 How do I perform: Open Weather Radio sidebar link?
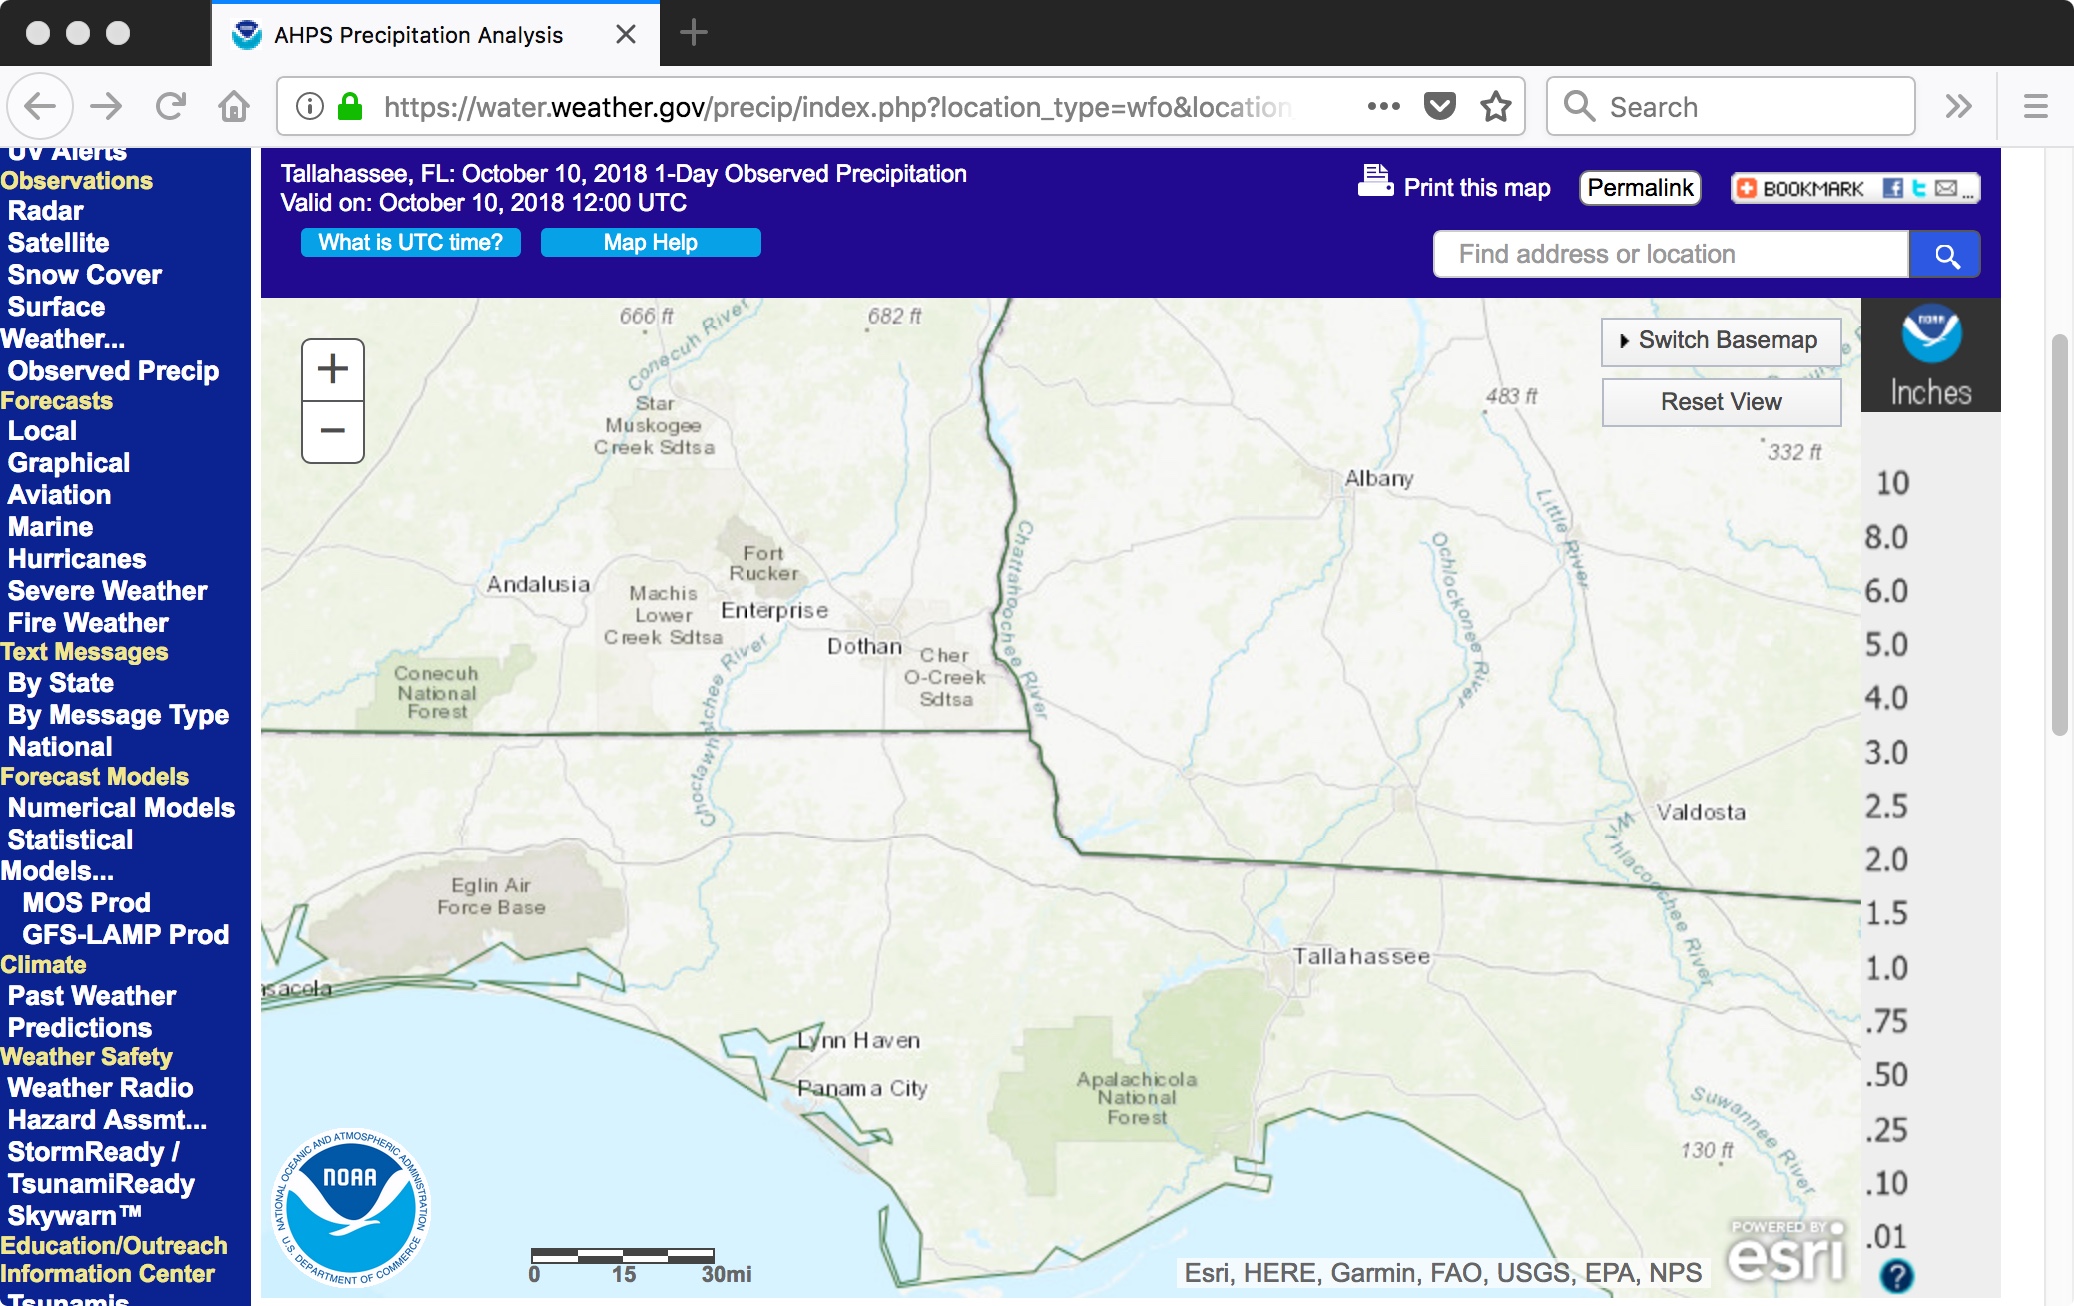tap(101, 1088)
